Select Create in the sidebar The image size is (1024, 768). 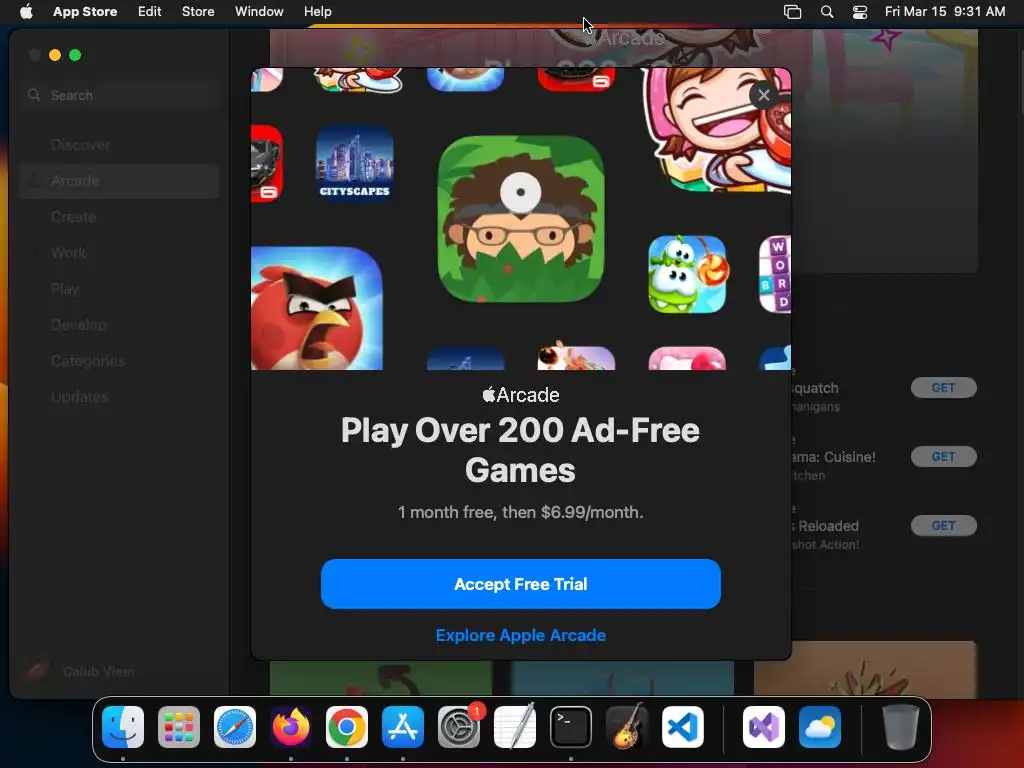120,217
